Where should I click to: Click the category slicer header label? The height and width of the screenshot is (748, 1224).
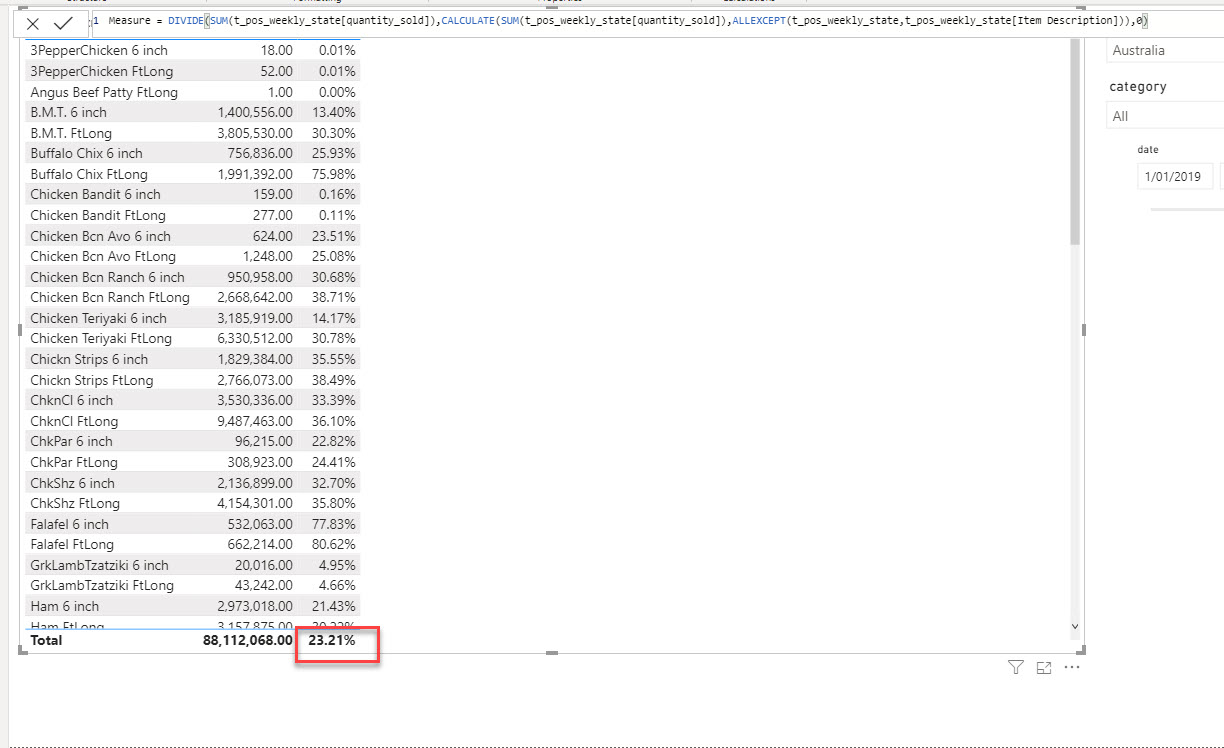1138,87
